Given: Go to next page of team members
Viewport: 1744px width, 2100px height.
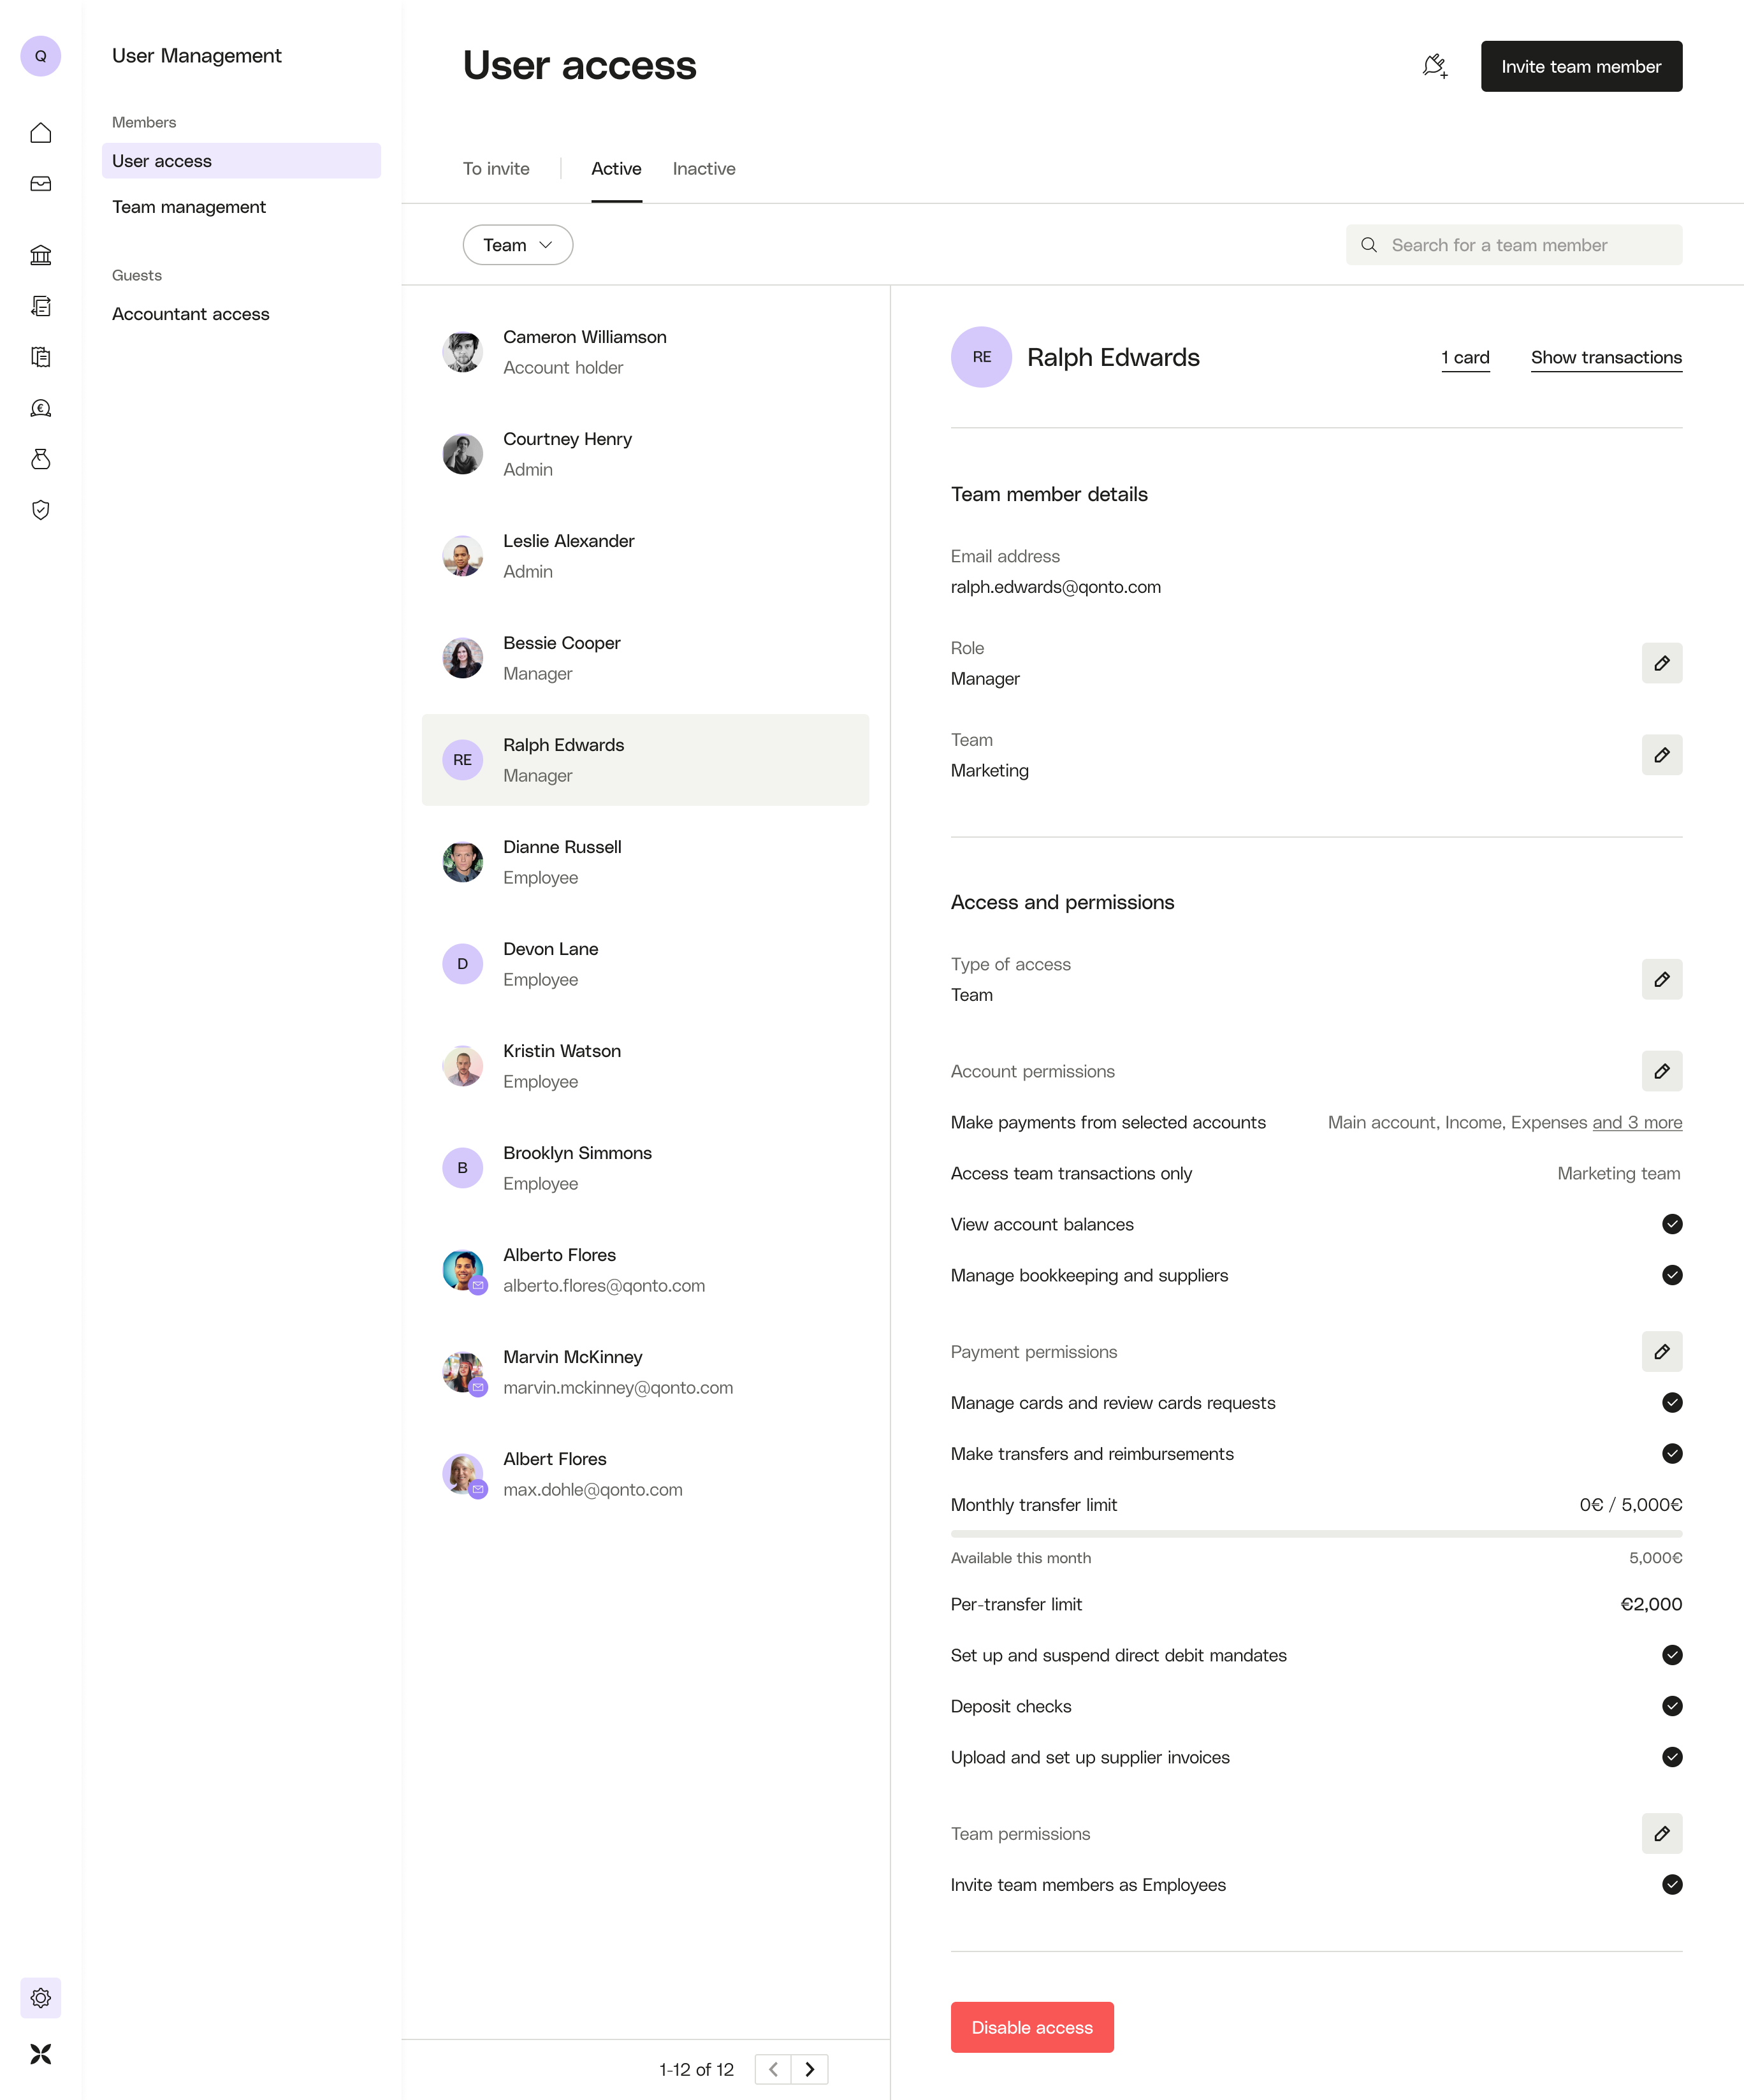Looking at the screenshot, I should (x=810, y=2069).
